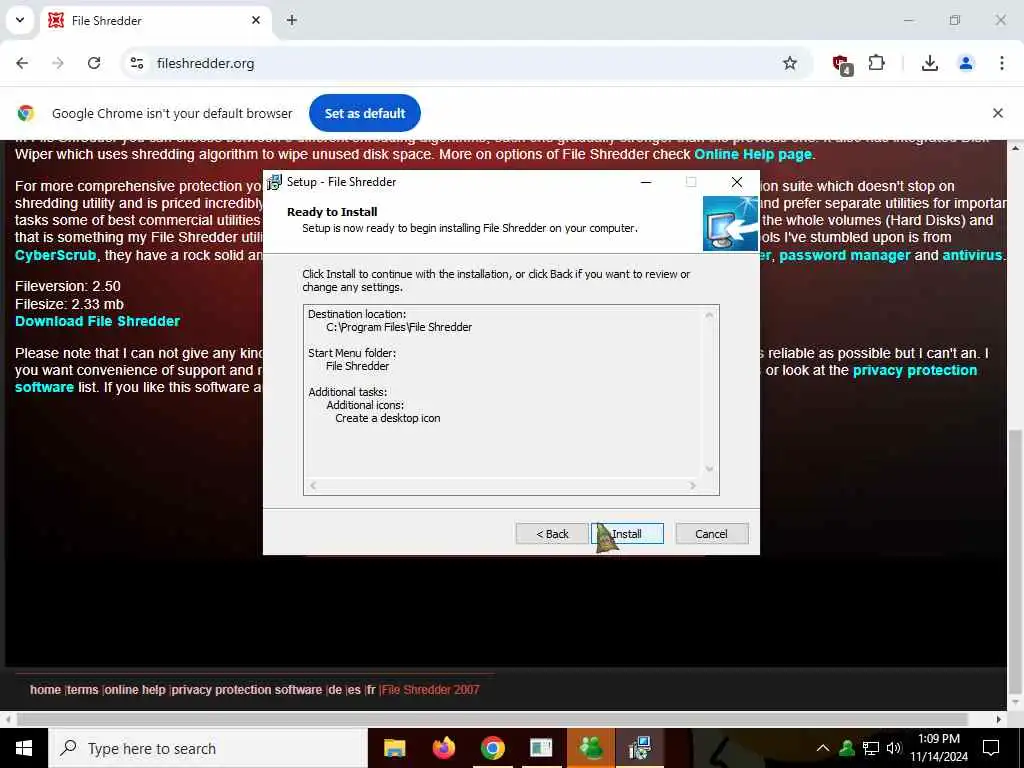Follow the privacy protection link in paragraph
The width and height of the screenshot is (1024, 768).
[915, 370]
